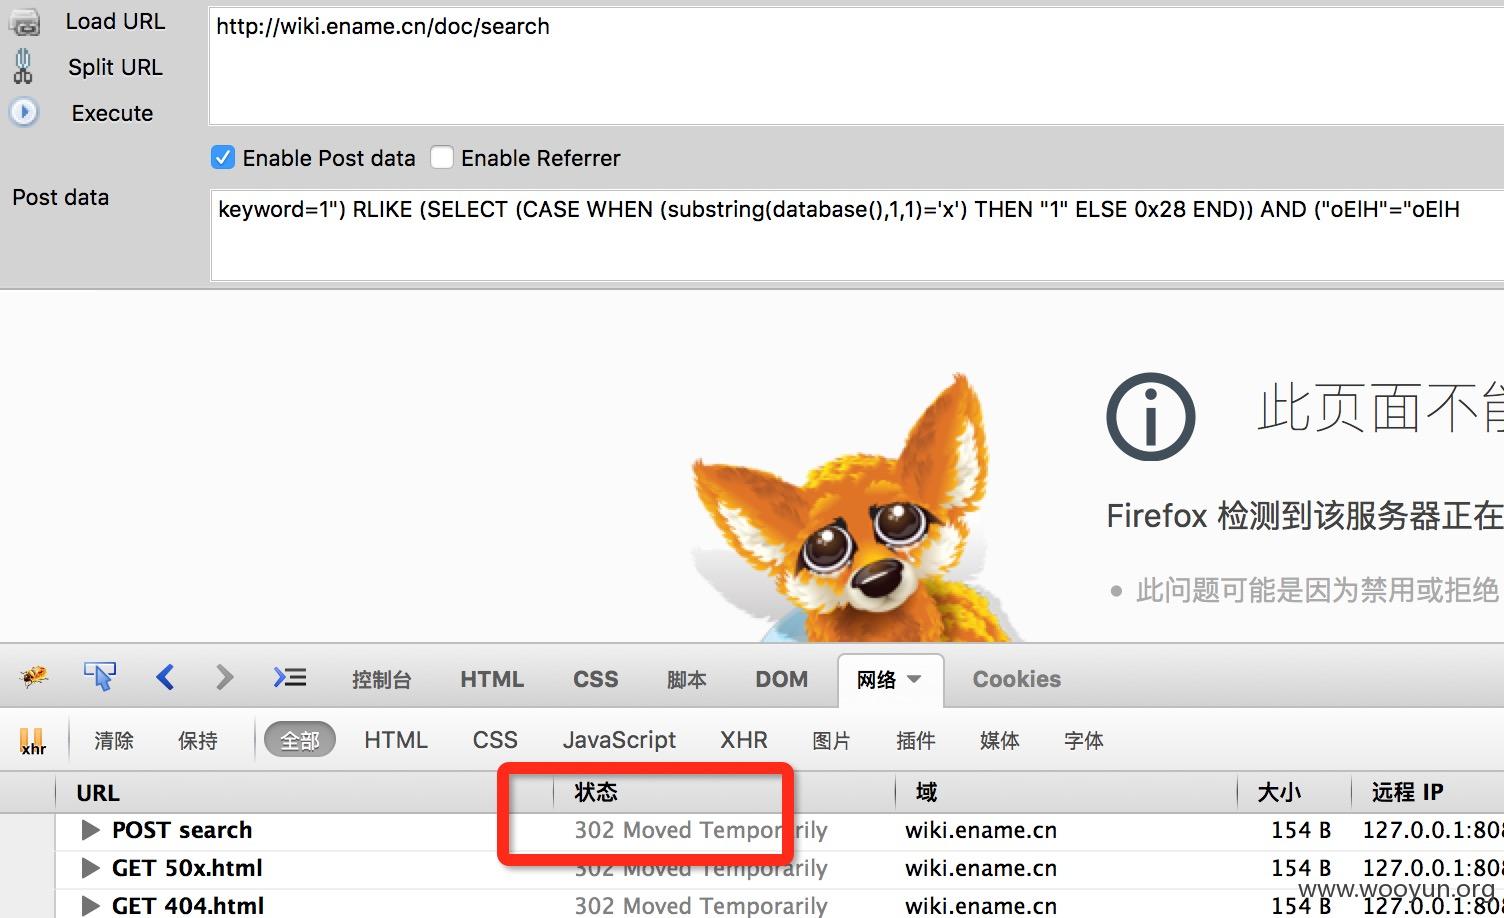Expand the GET 50x.html request row
The image size is (1504, 918).
91,868
